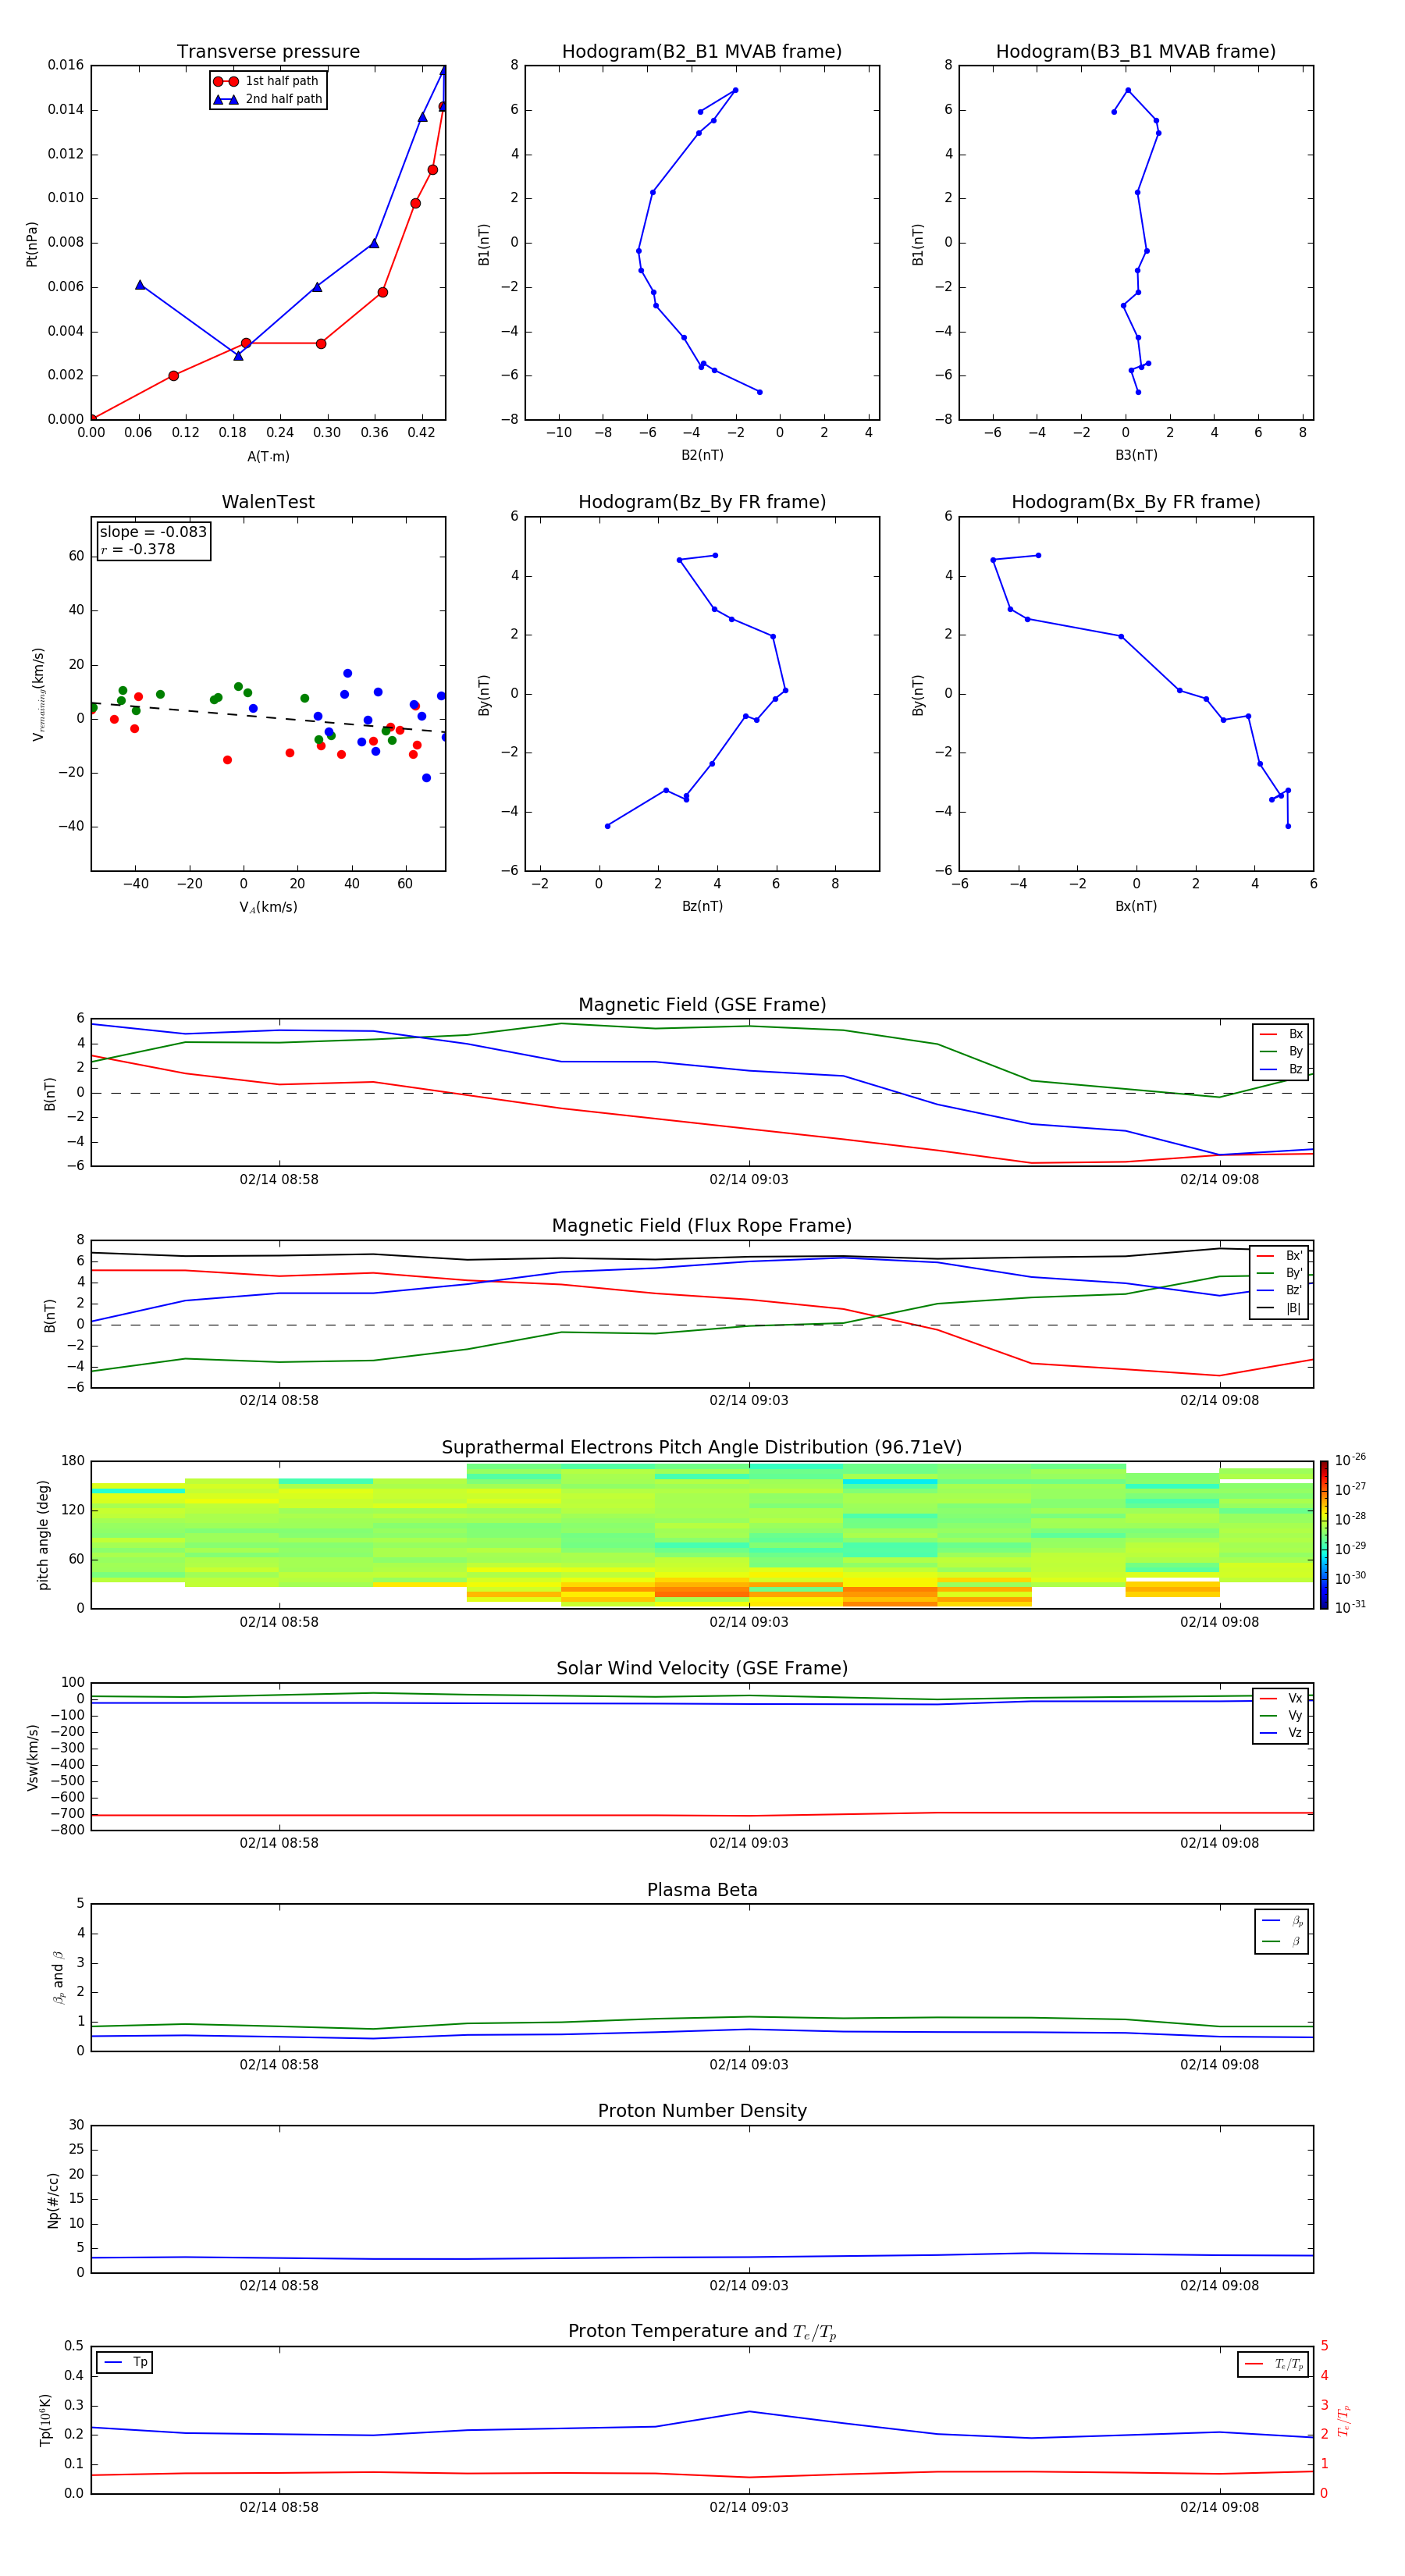Click the Bx' legend entry in Flux Rope plot
Image resolution: width=1405 pixels, height=2576 pixels.
[x=1279, y=1256]
